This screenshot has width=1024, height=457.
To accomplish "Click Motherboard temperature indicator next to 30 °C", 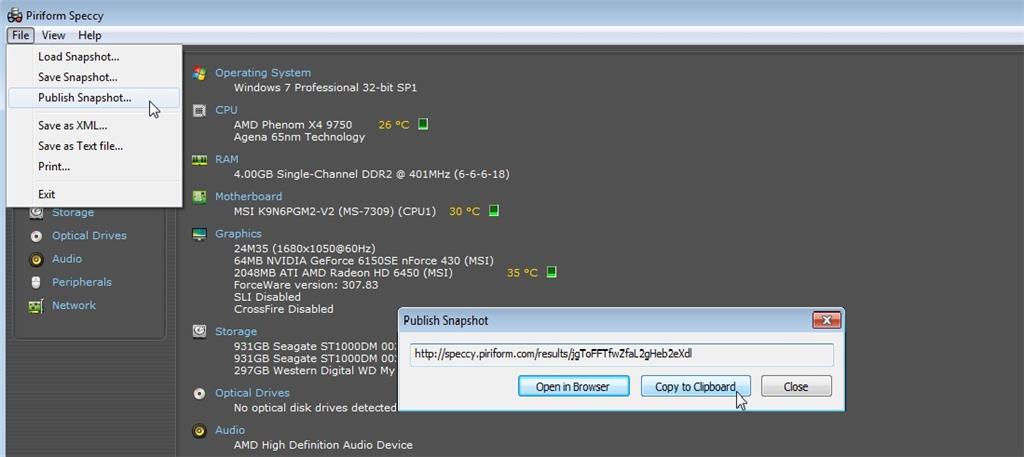I will [x=494, y=211].
